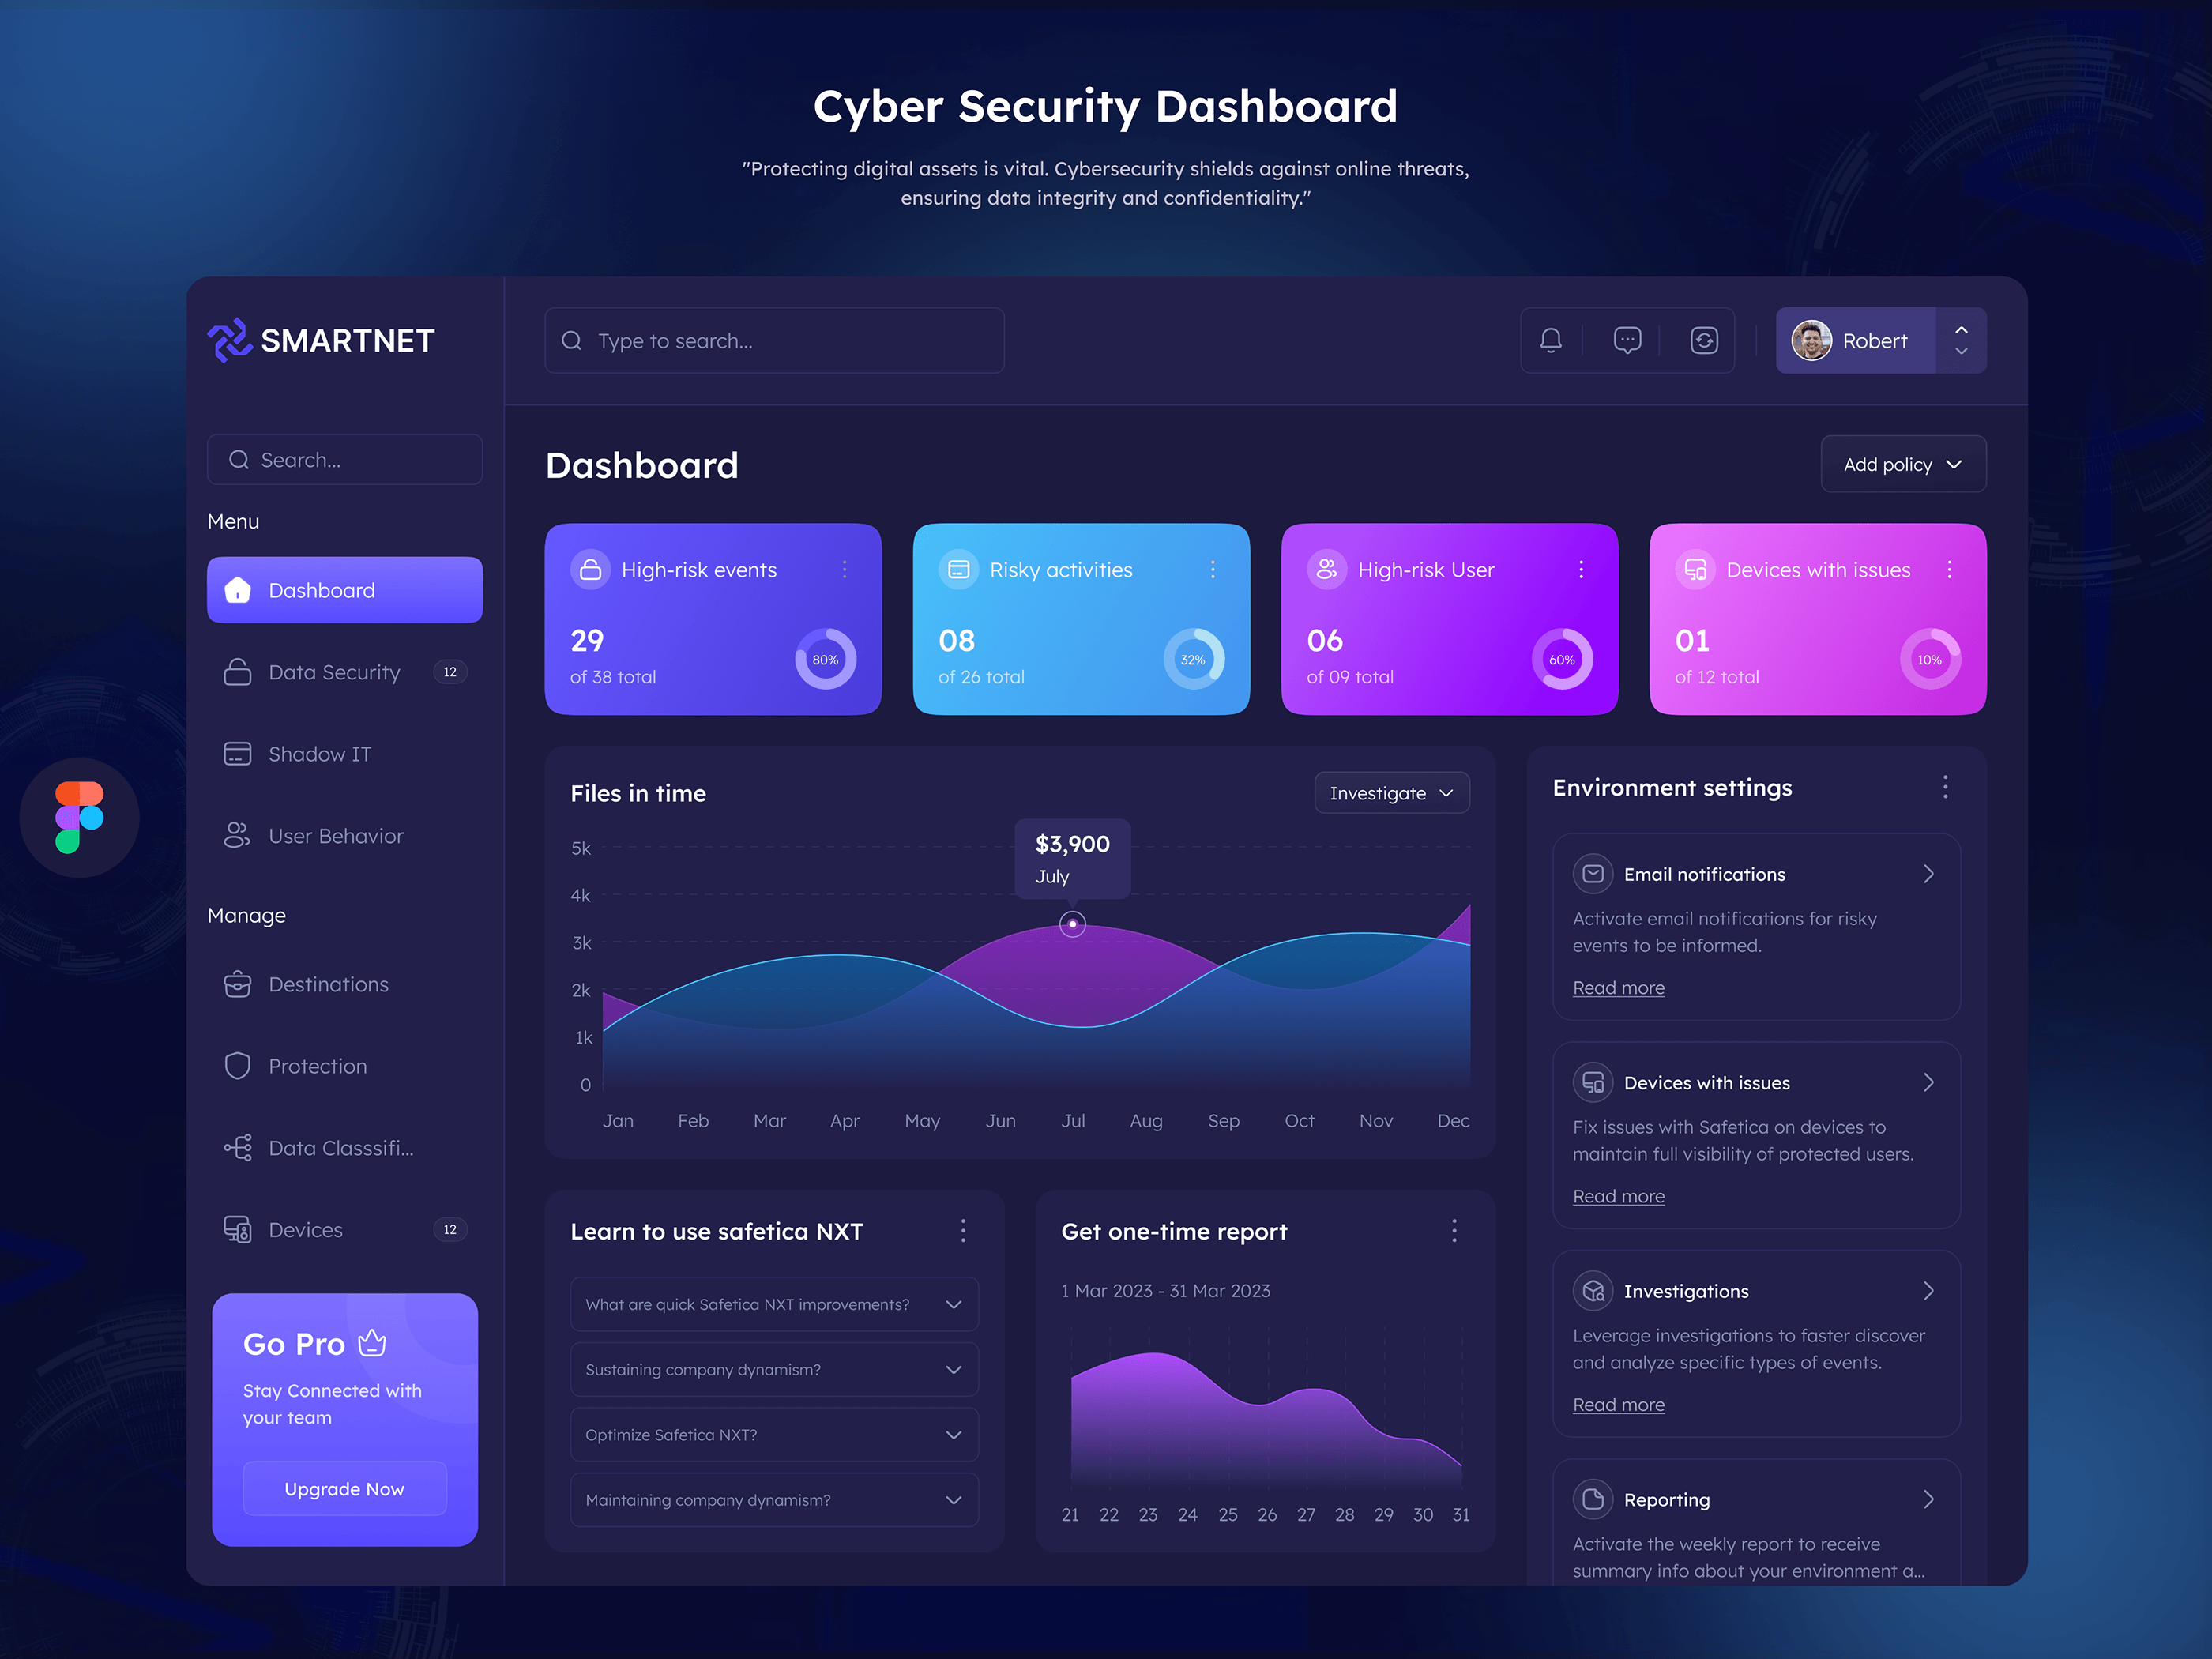Open Environment settings three-dot menu

coord(1945,787)
